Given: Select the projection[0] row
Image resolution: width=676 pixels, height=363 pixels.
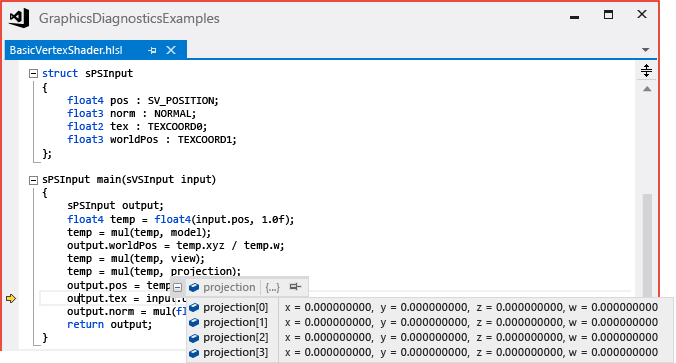Looking at the screenshot, I should click(x=430, y=307).
